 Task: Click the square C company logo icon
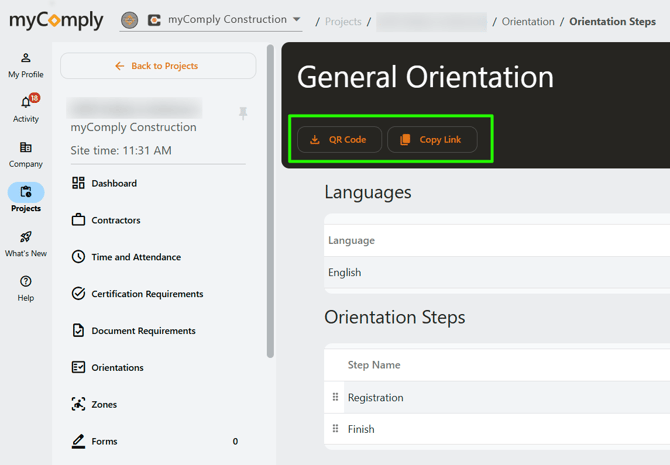[154, 20]
